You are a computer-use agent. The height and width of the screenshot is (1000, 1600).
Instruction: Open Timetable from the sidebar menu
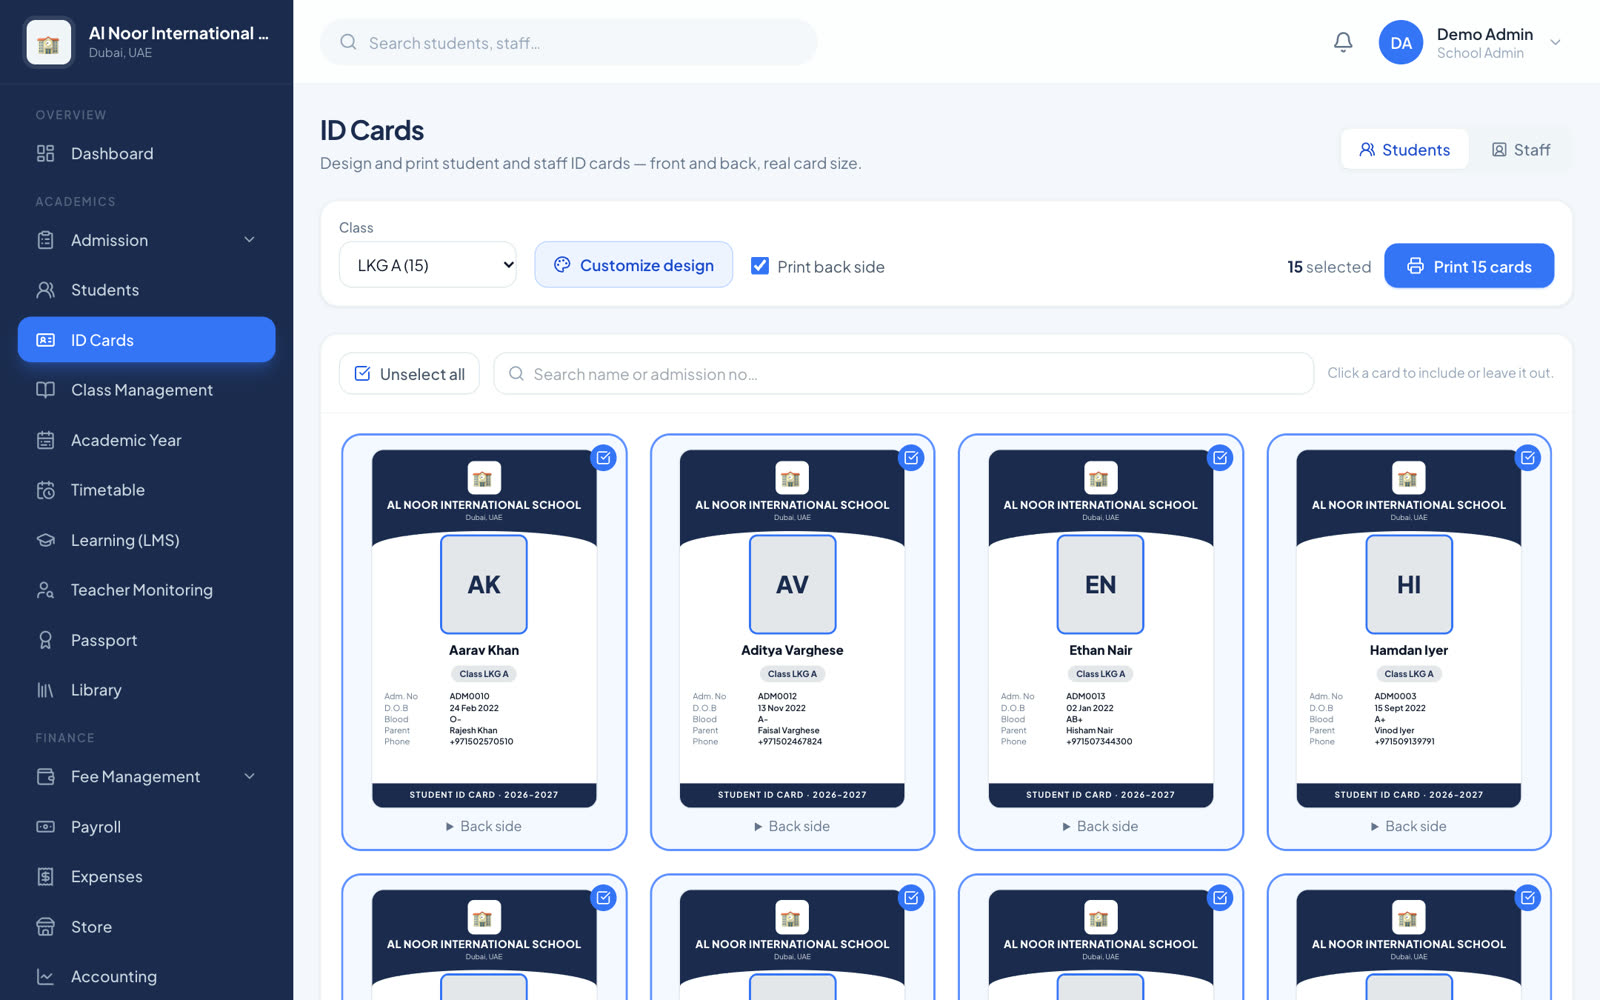click(x=147, y=490)
